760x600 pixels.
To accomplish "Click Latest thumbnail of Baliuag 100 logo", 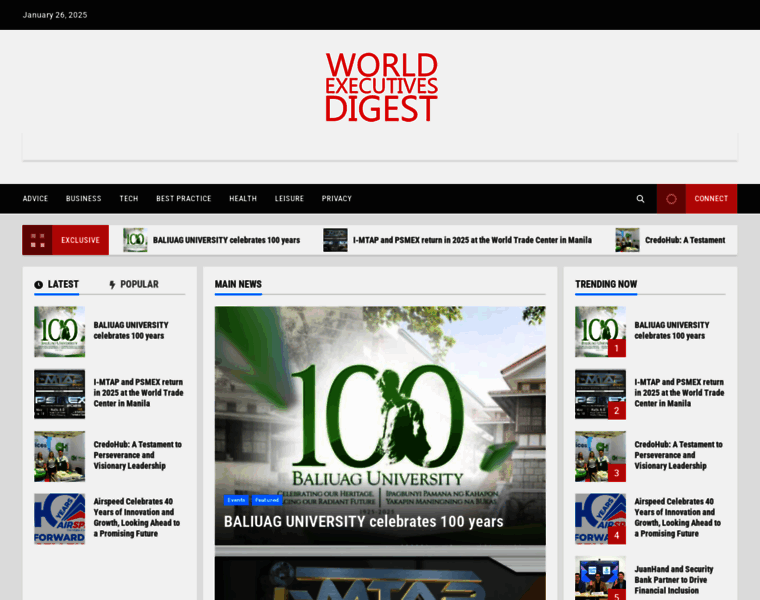I will click(60, 332).
